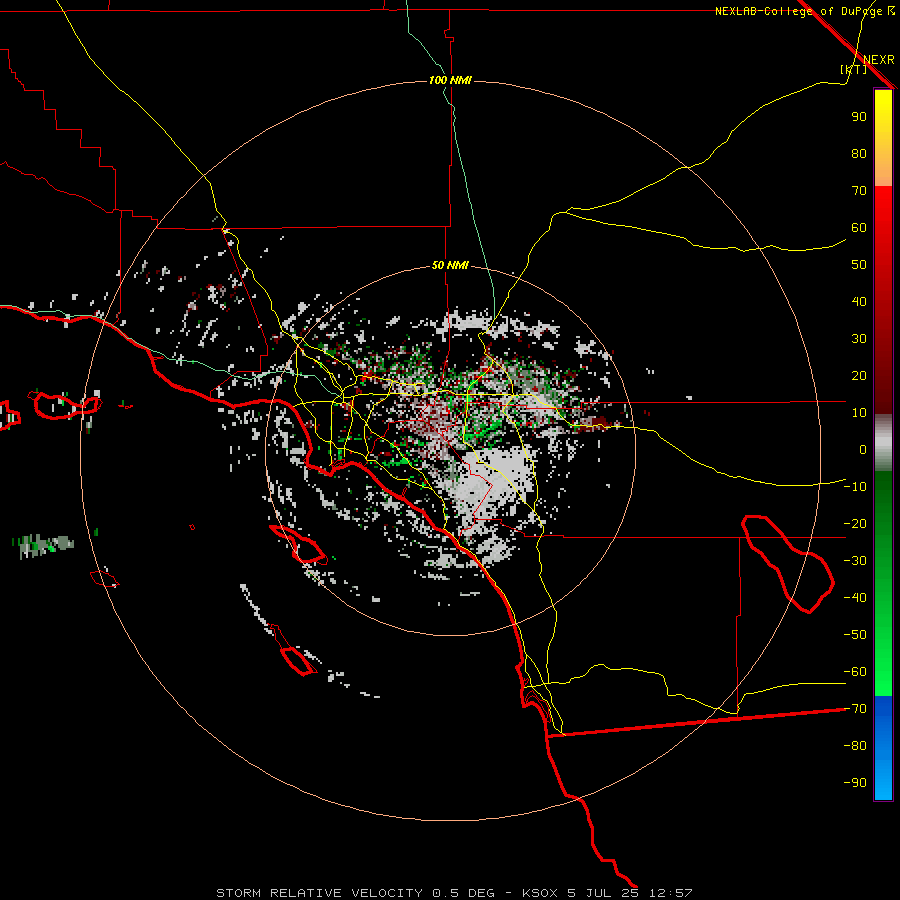Click the "5 JUL 25" date in caption
This screenshot has width=900, height=900.
tap(603, 893)
